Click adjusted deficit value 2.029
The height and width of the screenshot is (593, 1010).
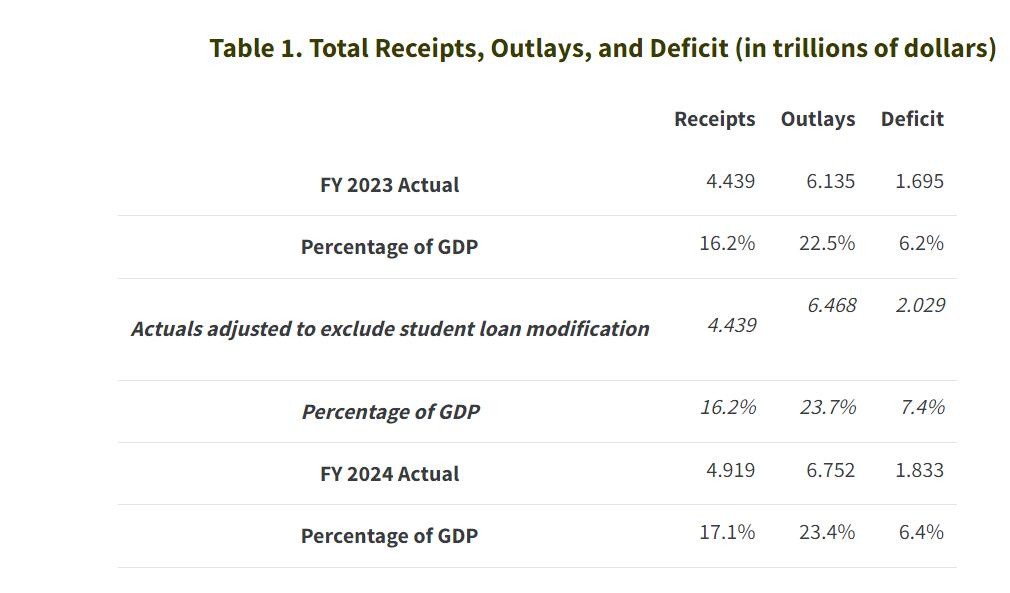(920, 306)
